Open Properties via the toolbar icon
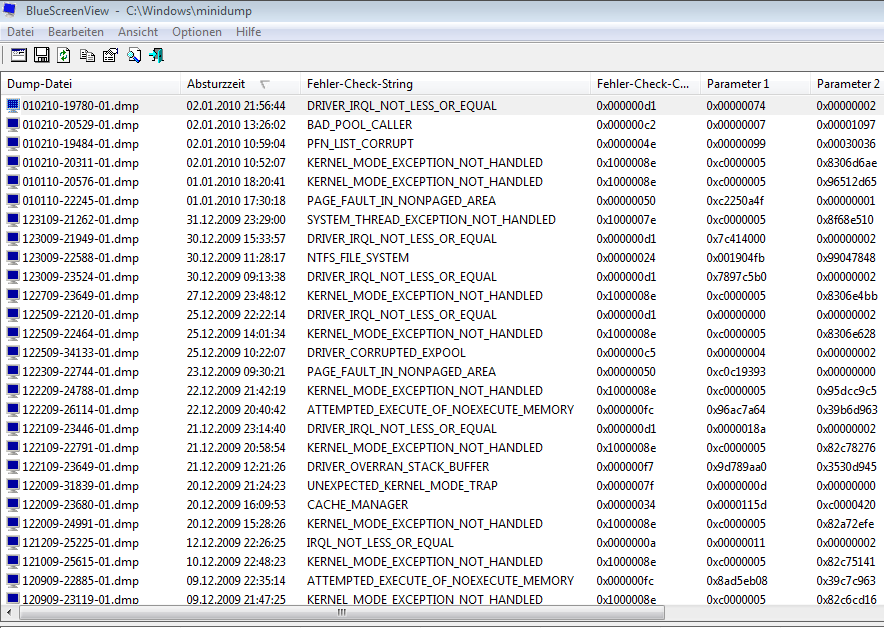 [110, 55]
